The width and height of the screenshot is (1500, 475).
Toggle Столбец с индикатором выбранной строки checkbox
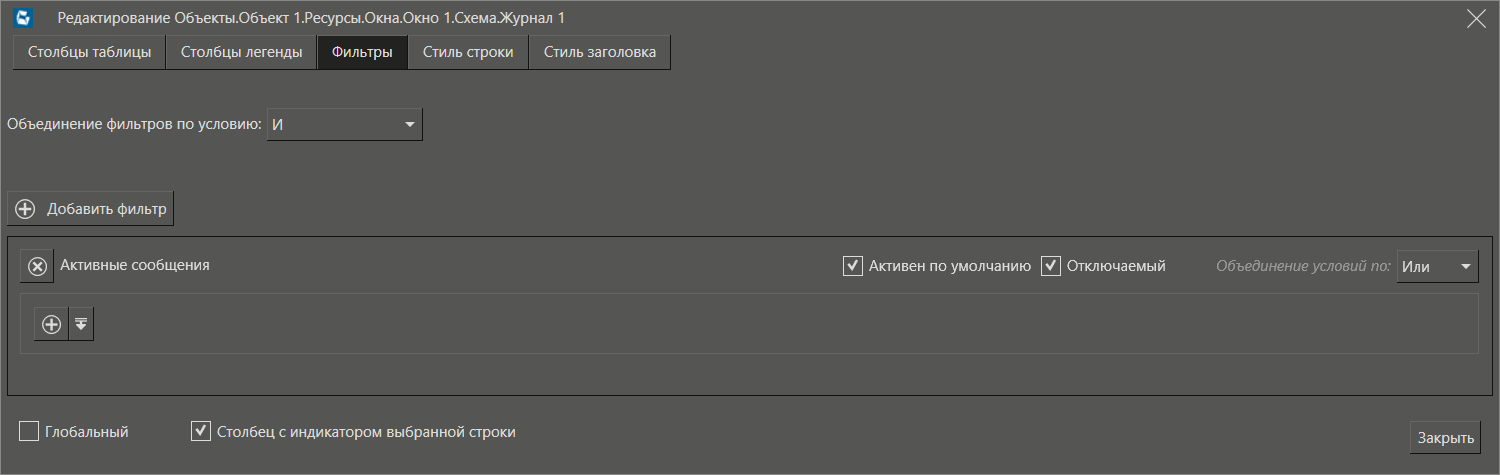point(201,432)
